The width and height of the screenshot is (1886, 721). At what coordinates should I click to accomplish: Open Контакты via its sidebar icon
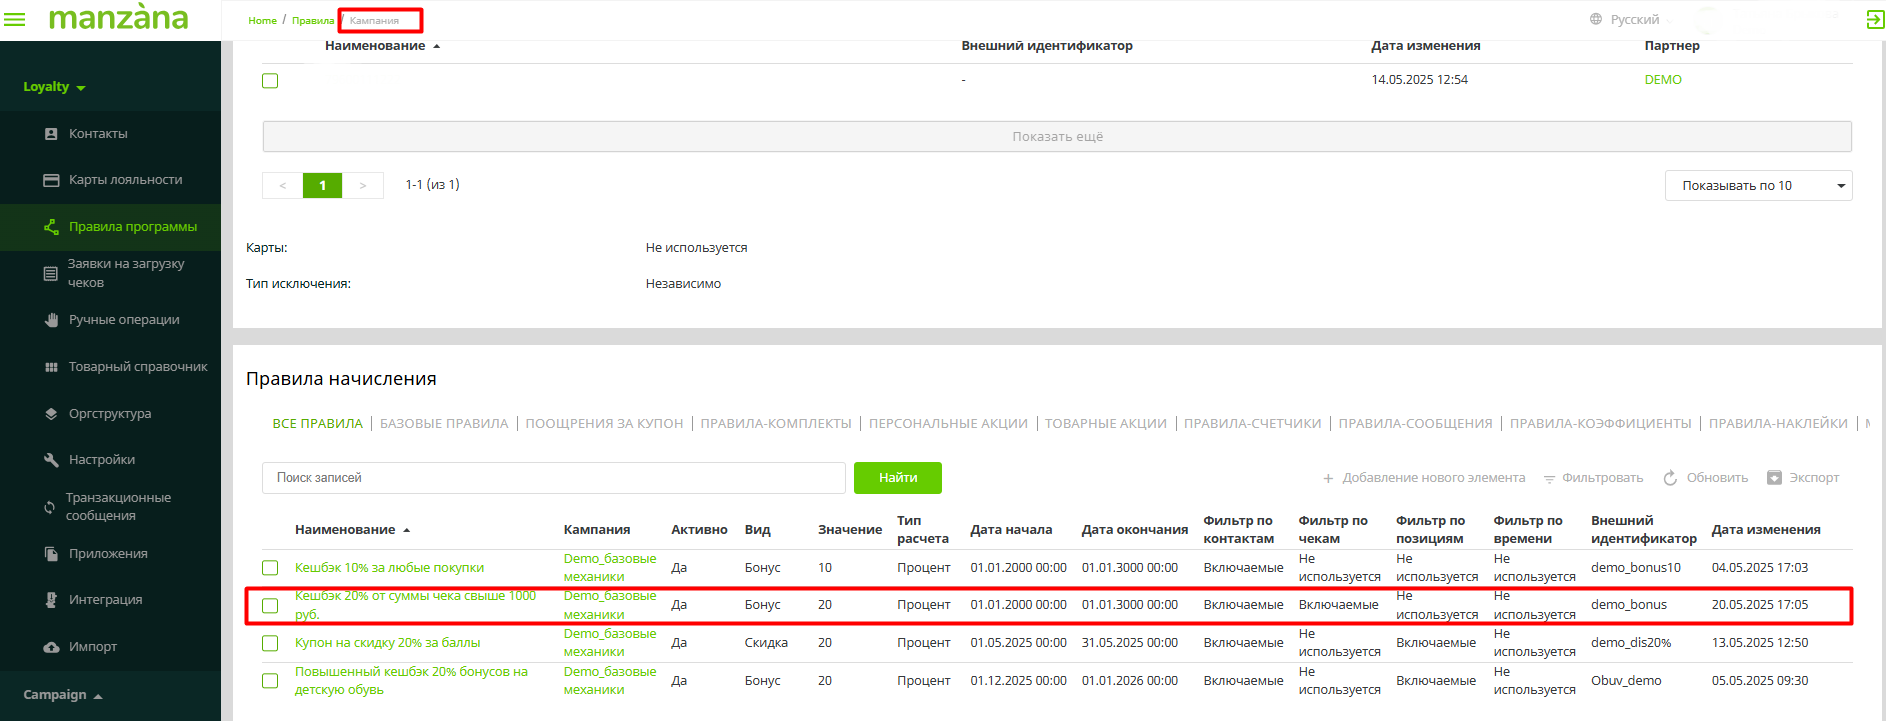coord(51,133)
